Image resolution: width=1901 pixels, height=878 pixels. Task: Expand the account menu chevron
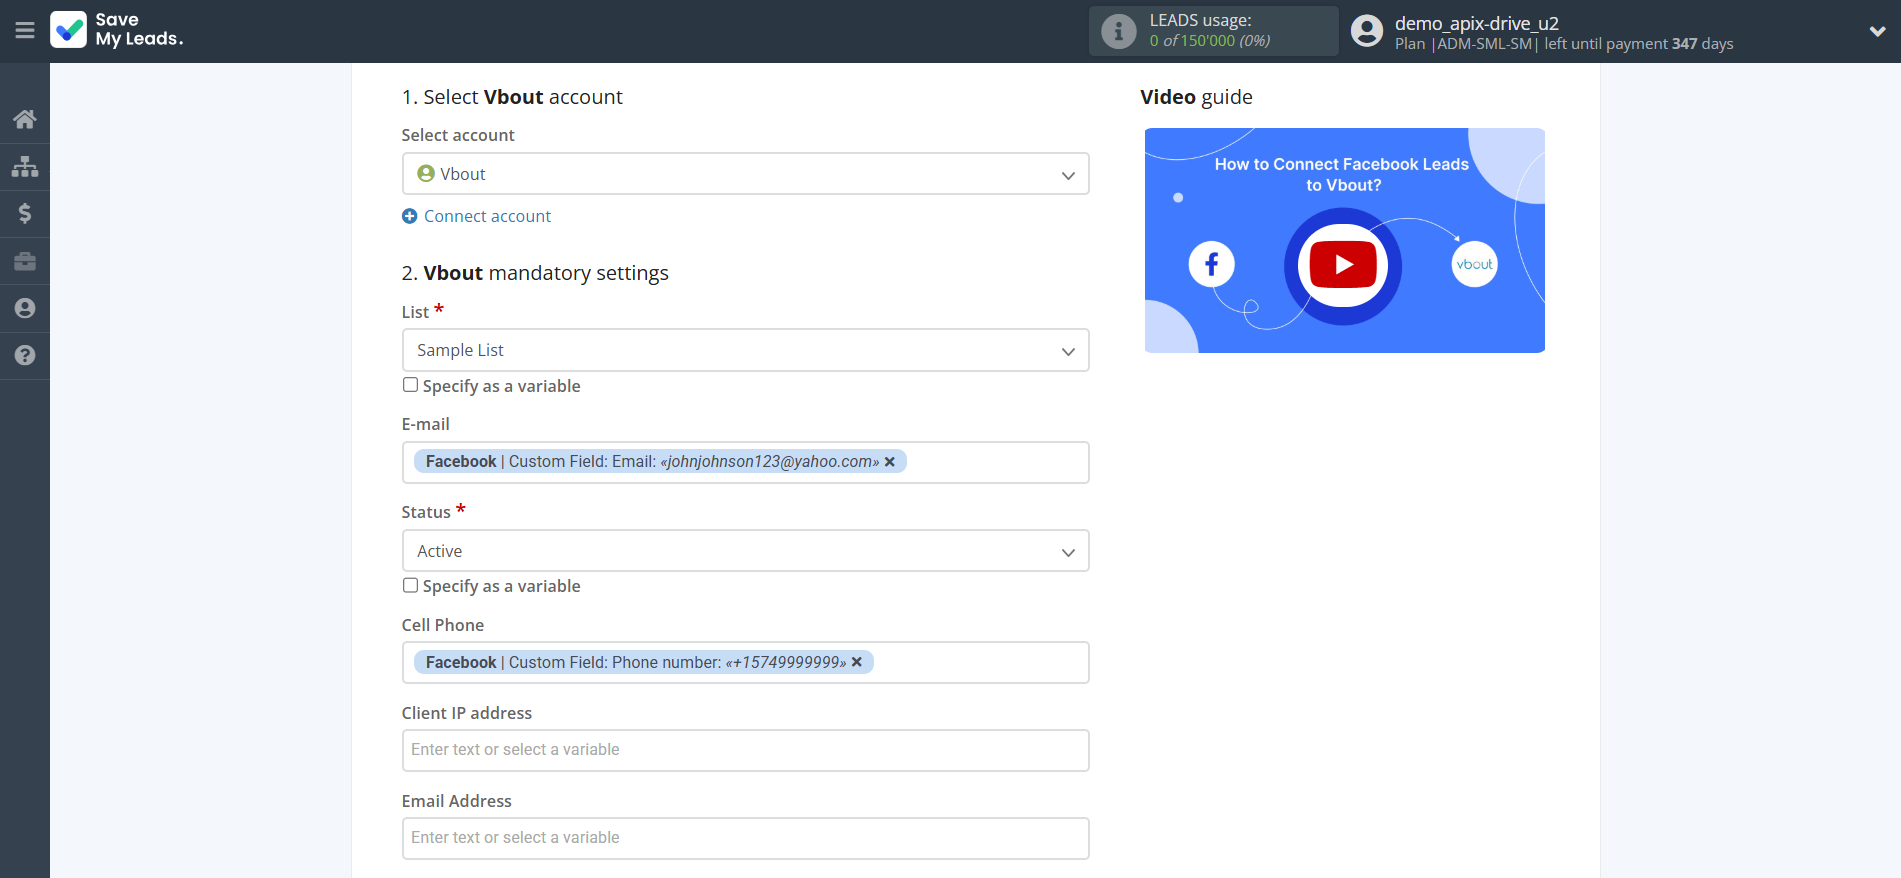1877,31
